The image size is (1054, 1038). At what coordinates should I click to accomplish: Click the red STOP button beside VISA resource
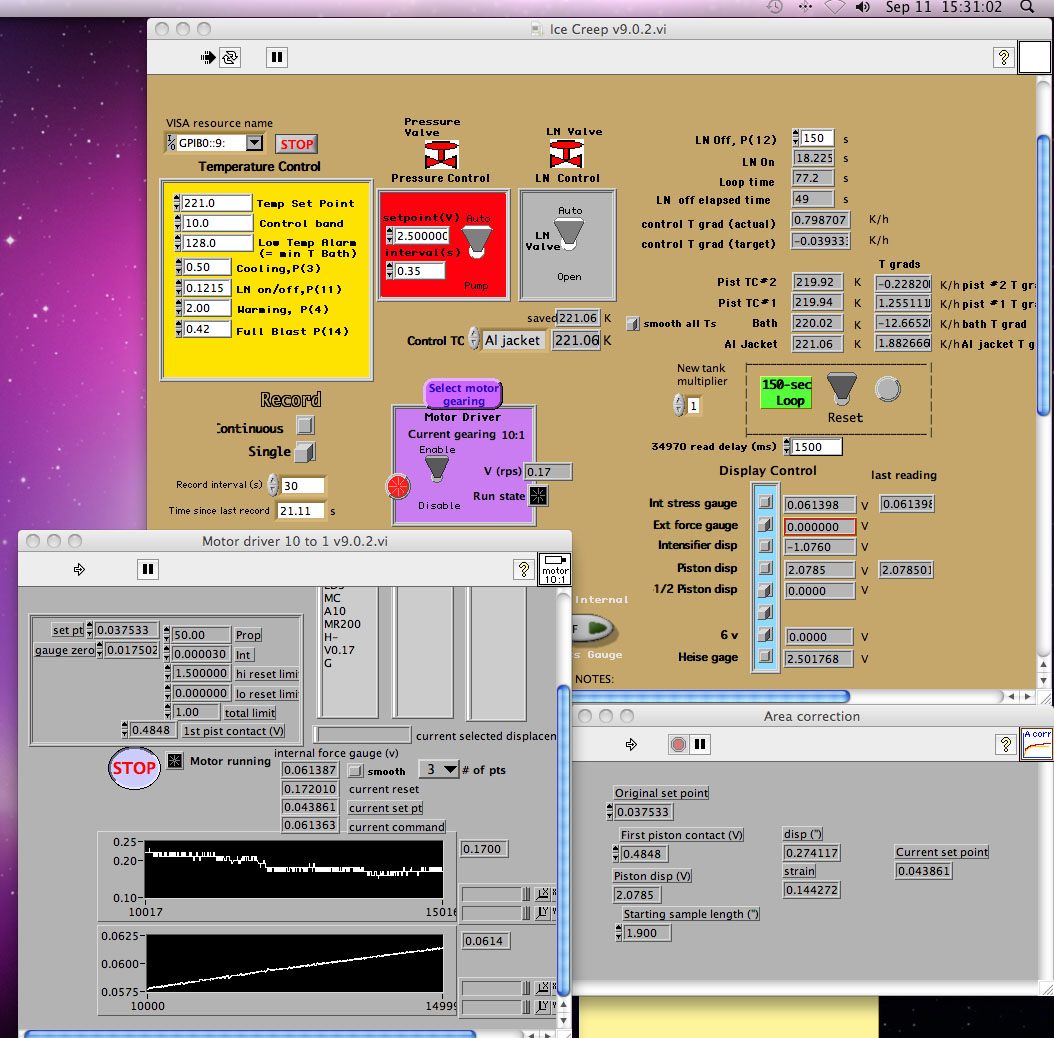pyautogui.click(x=296, y=144)
